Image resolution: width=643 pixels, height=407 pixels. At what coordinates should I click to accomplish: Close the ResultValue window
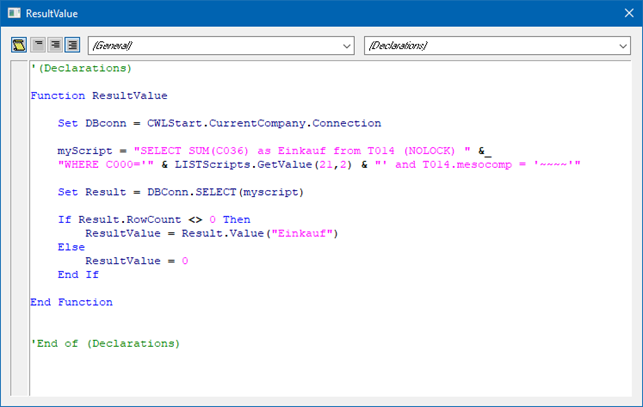(x=628, y=14)
